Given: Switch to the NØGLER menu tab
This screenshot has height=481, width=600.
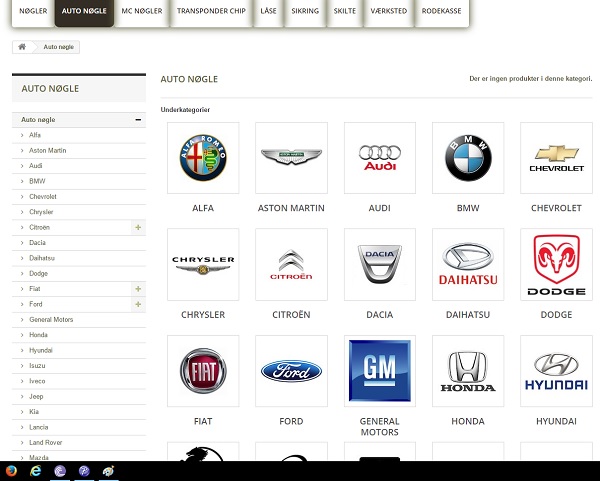Looking at the screenshot, I should [x=33, y=11].
